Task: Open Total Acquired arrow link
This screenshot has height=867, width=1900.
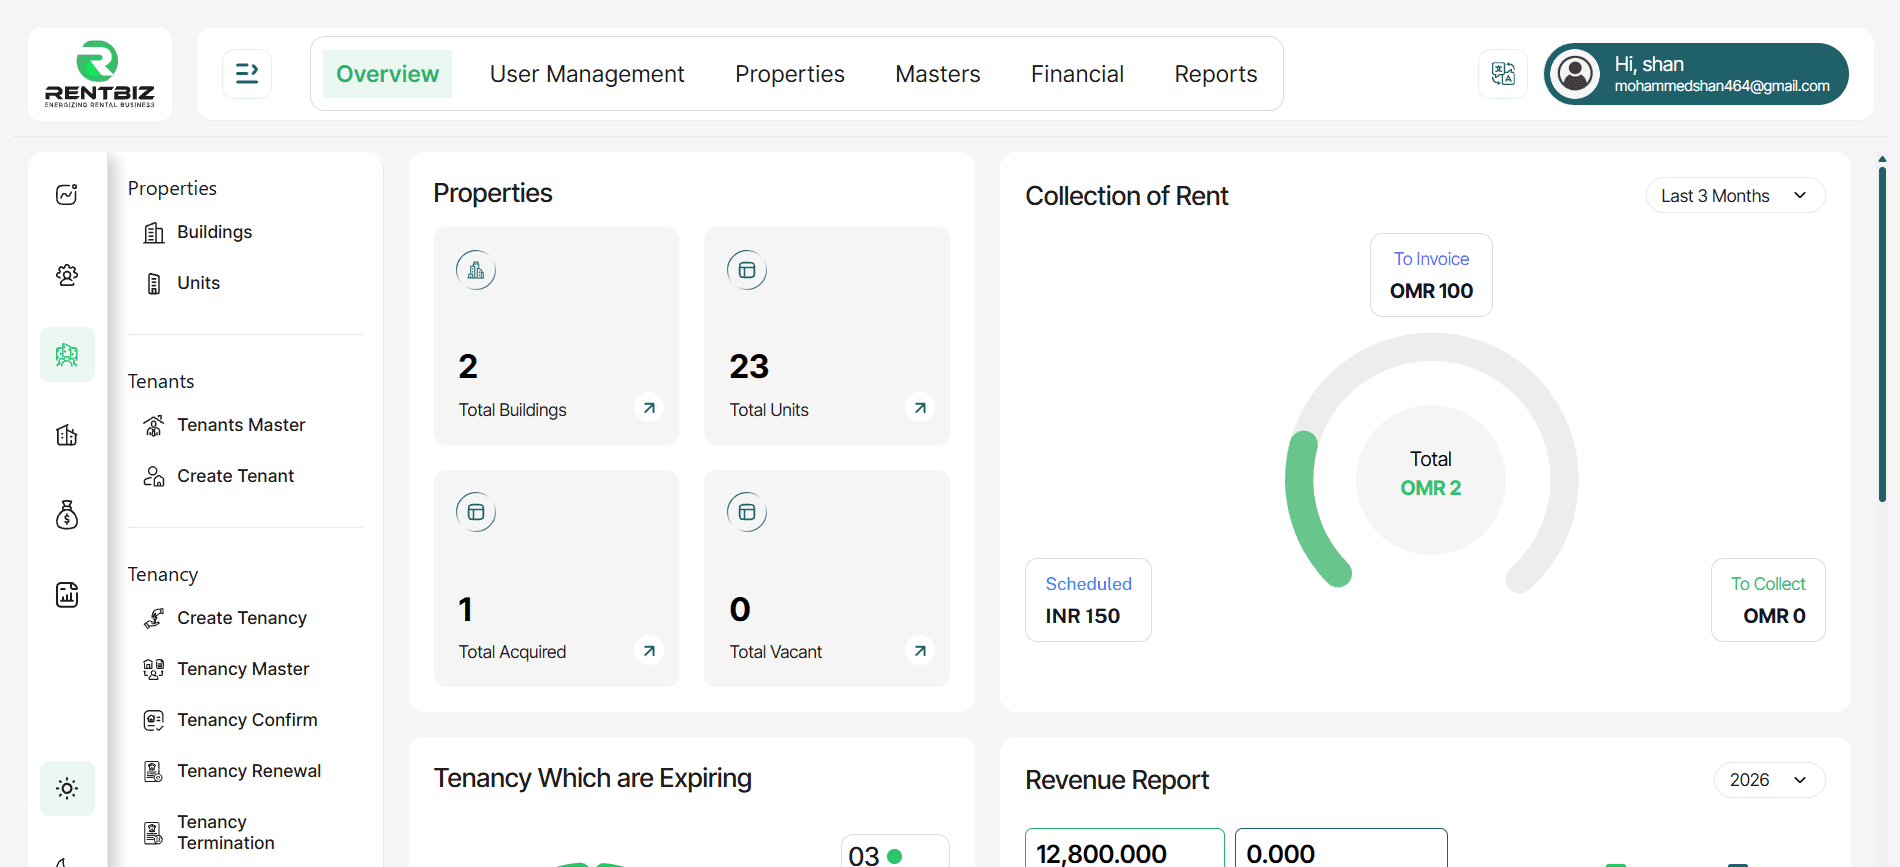Action: click(649, 651)
